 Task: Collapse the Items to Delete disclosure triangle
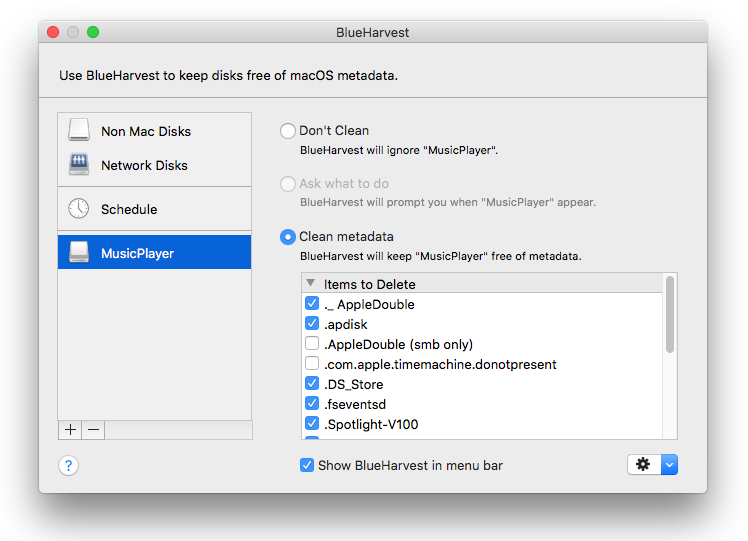click(310, 284)
